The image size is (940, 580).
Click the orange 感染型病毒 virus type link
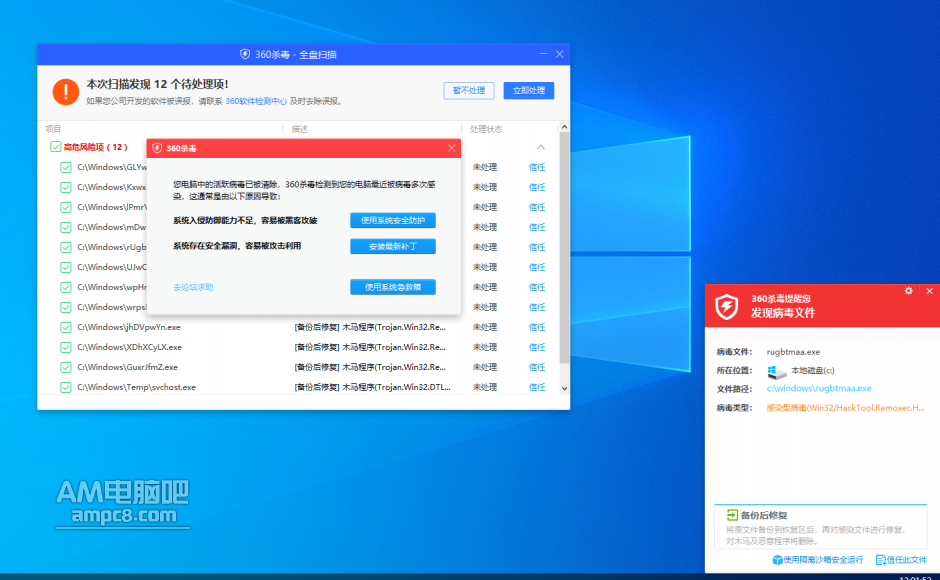point(845,408)
